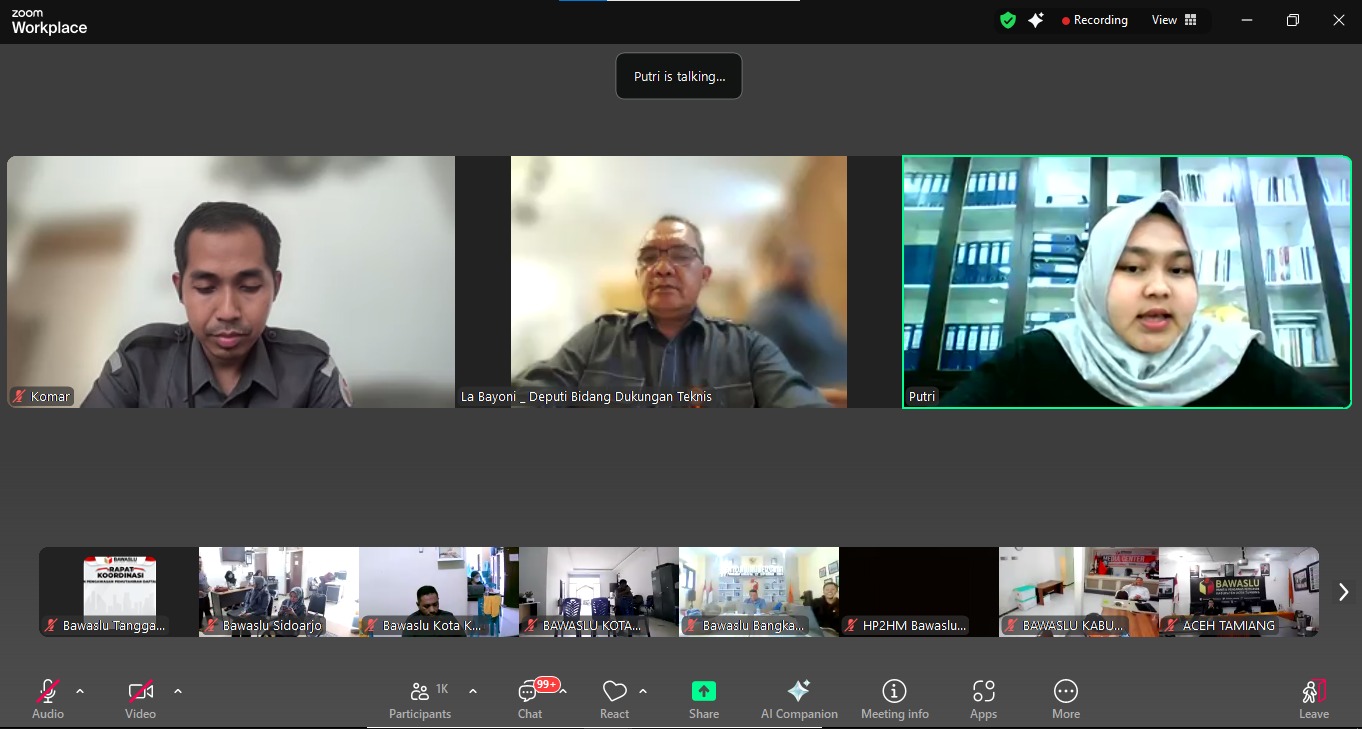Click Komar's name label

[x=50, y=397]
